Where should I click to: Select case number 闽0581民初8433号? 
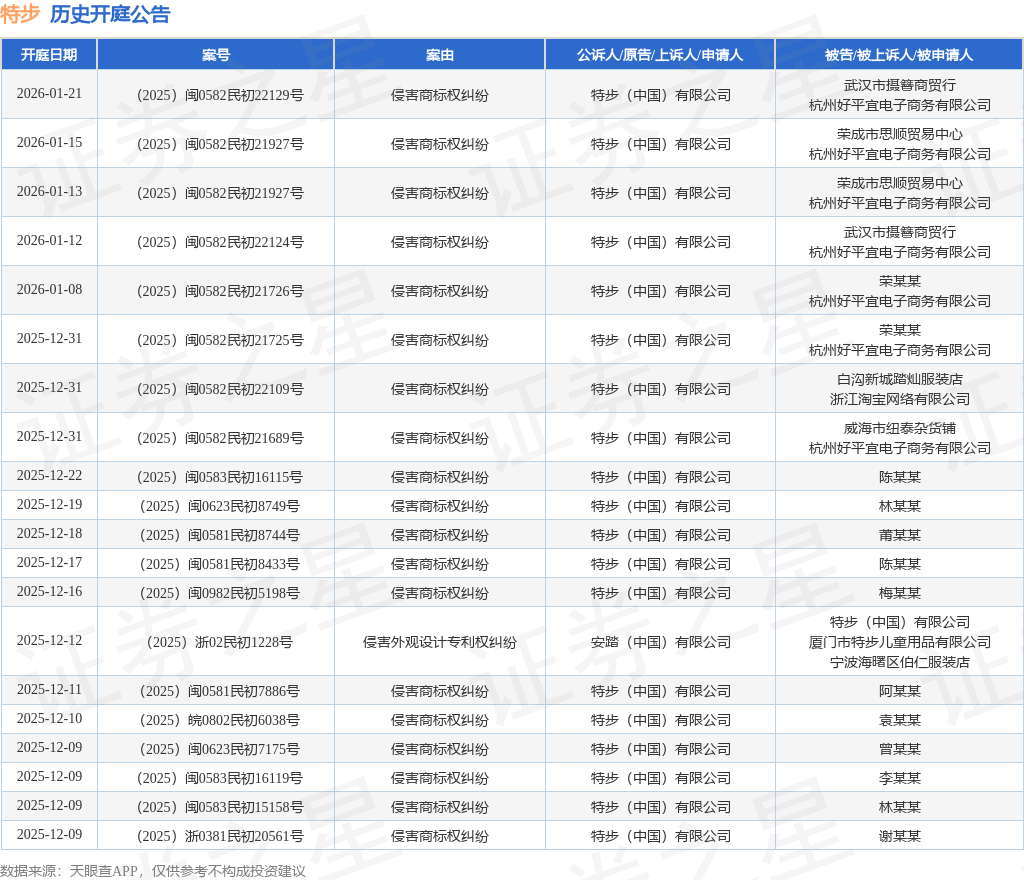220,564
